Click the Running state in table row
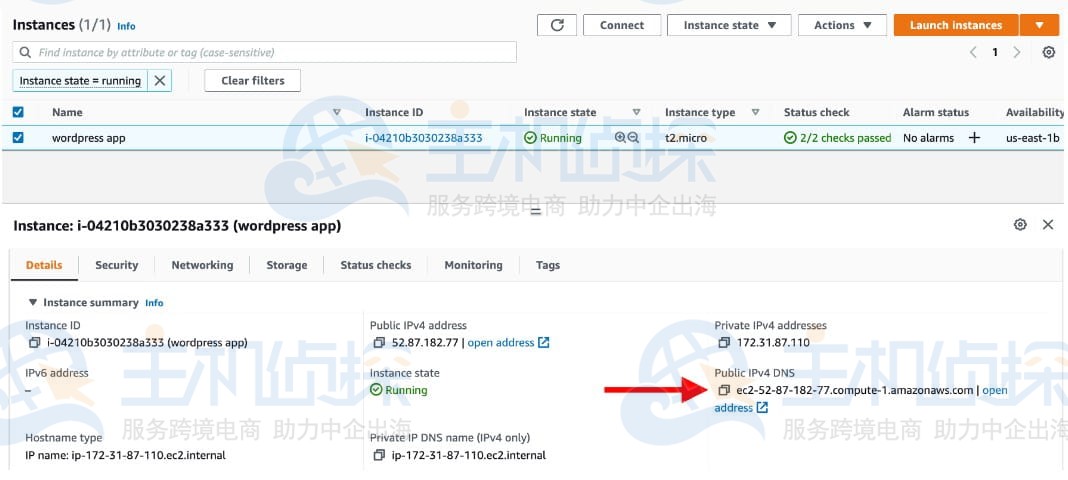 coord(553,138)
